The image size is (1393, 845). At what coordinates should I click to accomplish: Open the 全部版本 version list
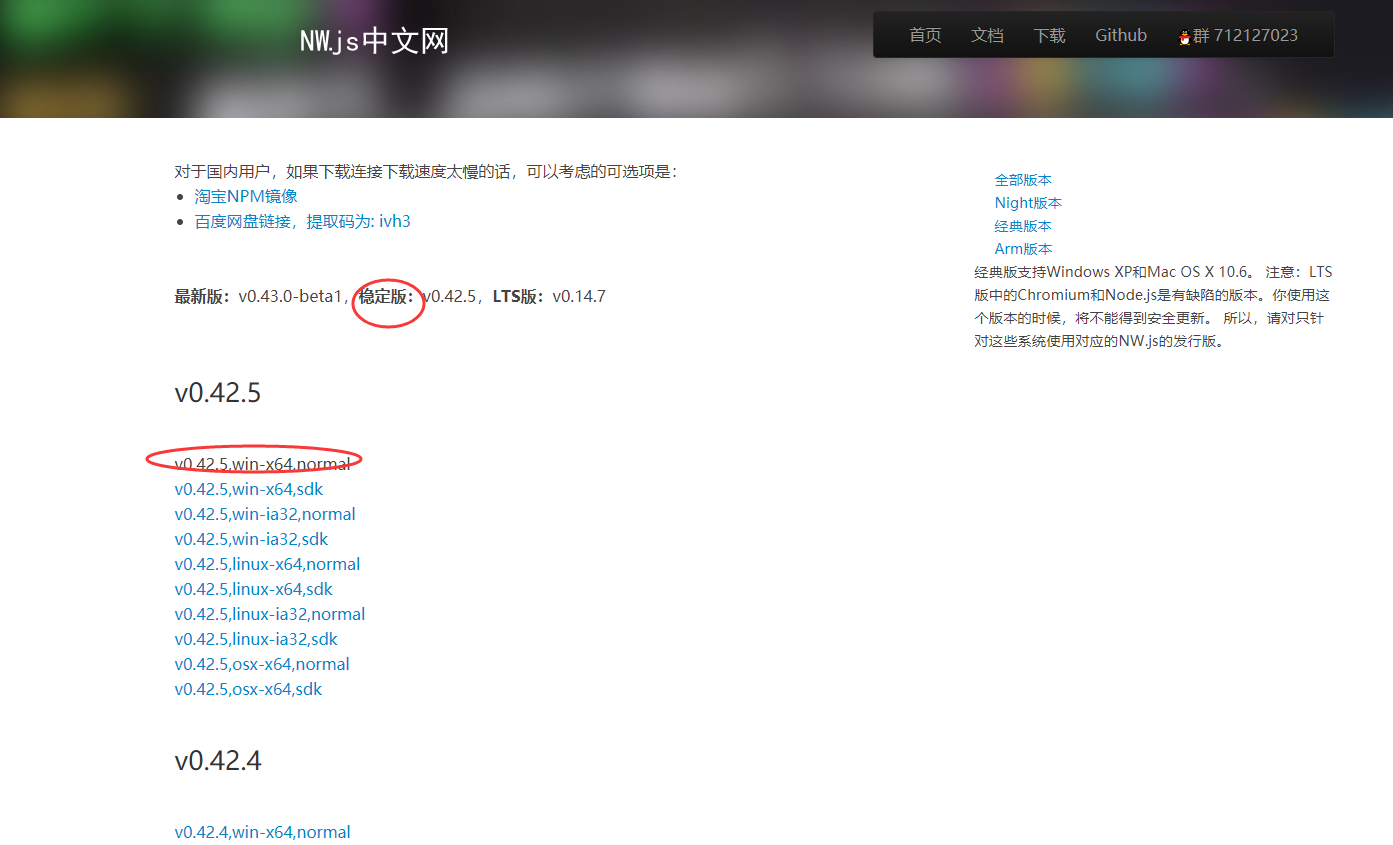tap(1023, 179)
